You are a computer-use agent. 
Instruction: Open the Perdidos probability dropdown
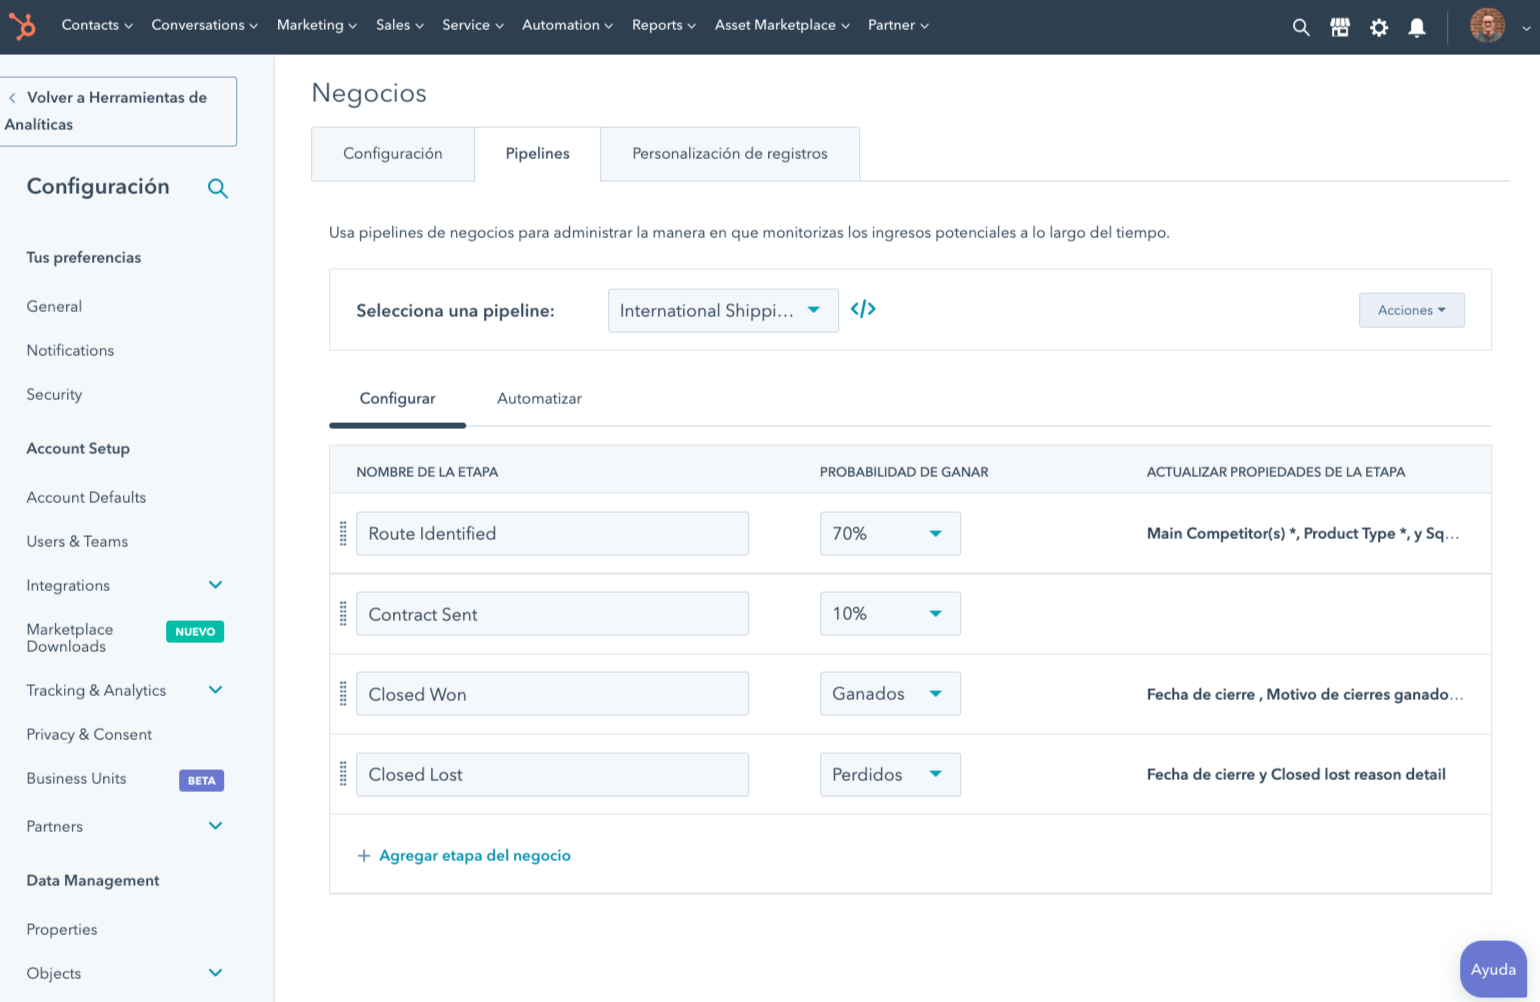(x=890, y=774)
